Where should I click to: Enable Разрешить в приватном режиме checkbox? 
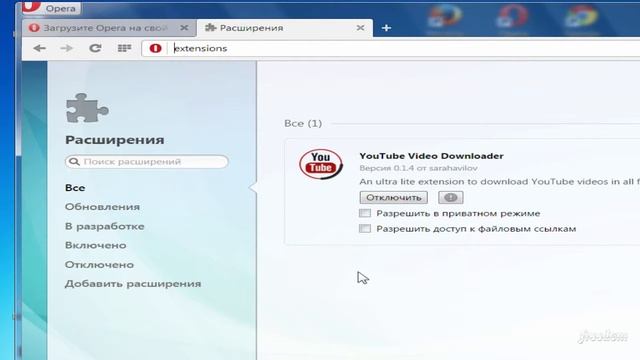[365, 213]
